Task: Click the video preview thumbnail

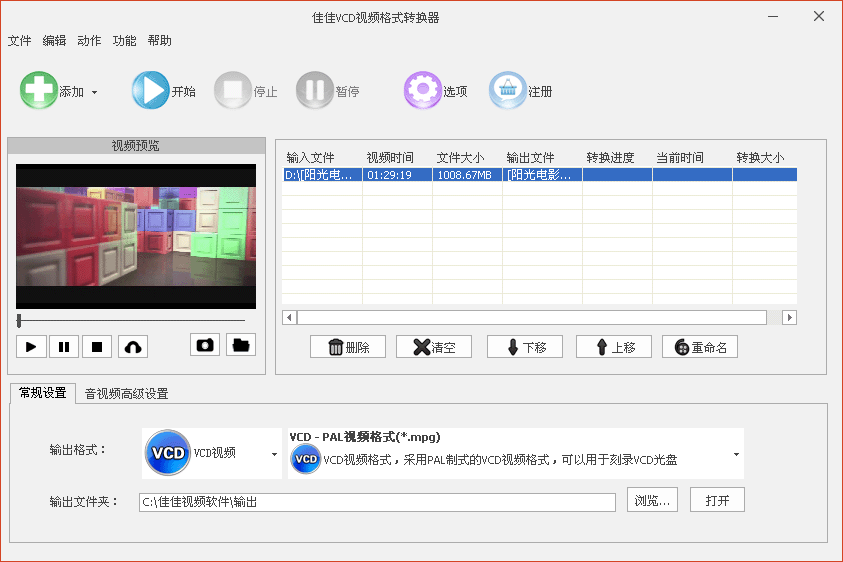Action: coord(136,236)
